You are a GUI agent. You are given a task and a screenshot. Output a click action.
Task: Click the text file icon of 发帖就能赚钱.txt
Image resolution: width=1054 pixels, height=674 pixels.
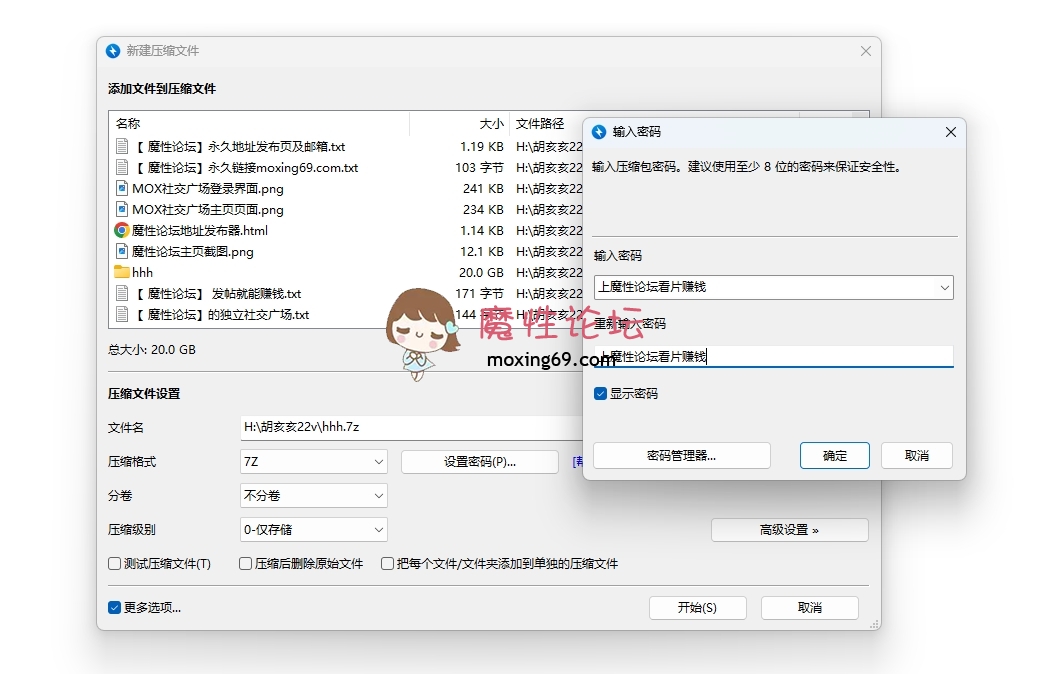(120, 293)
